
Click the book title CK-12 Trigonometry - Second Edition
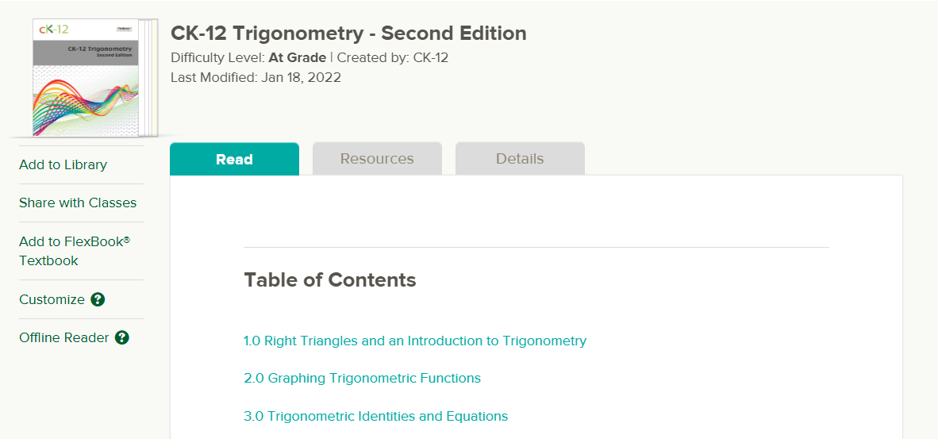[349, 33]
